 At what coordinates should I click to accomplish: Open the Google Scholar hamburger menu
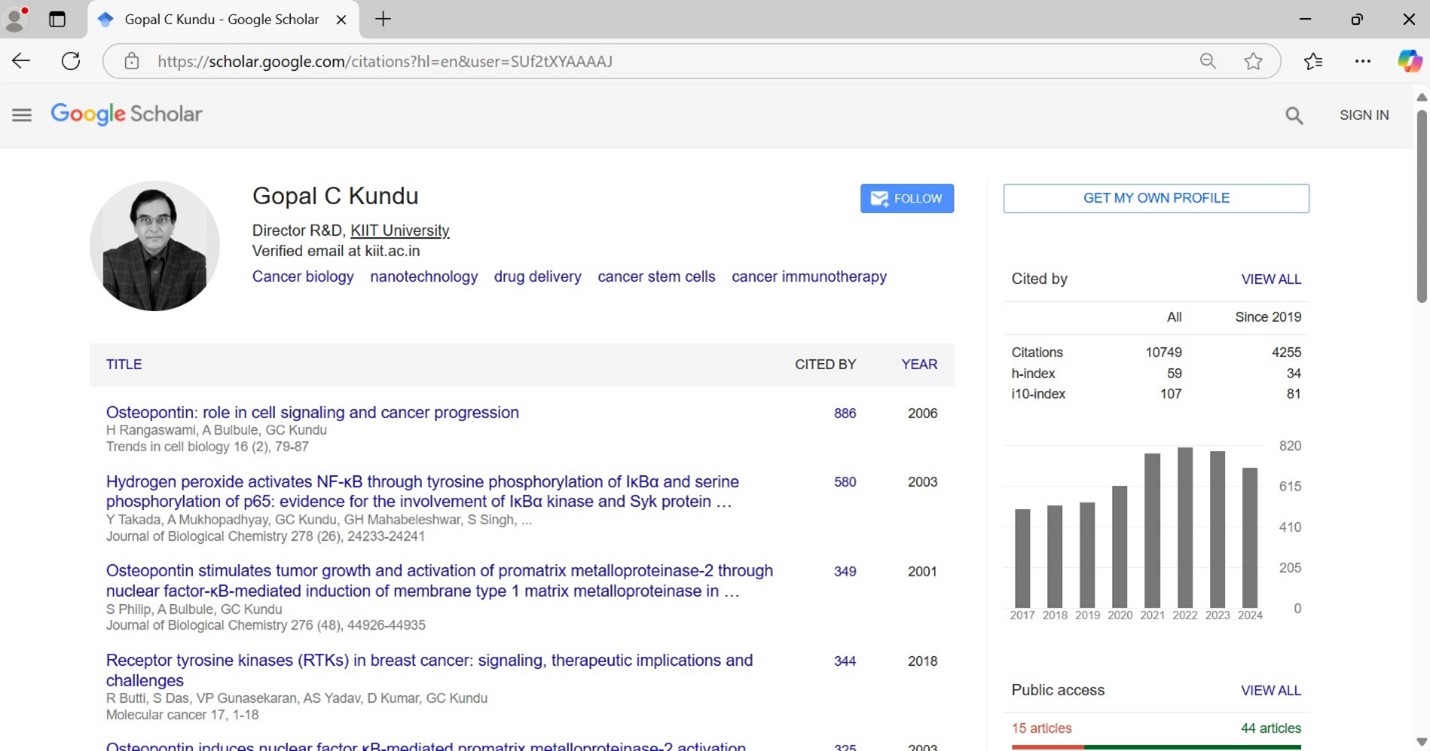[x=22, y=115]
